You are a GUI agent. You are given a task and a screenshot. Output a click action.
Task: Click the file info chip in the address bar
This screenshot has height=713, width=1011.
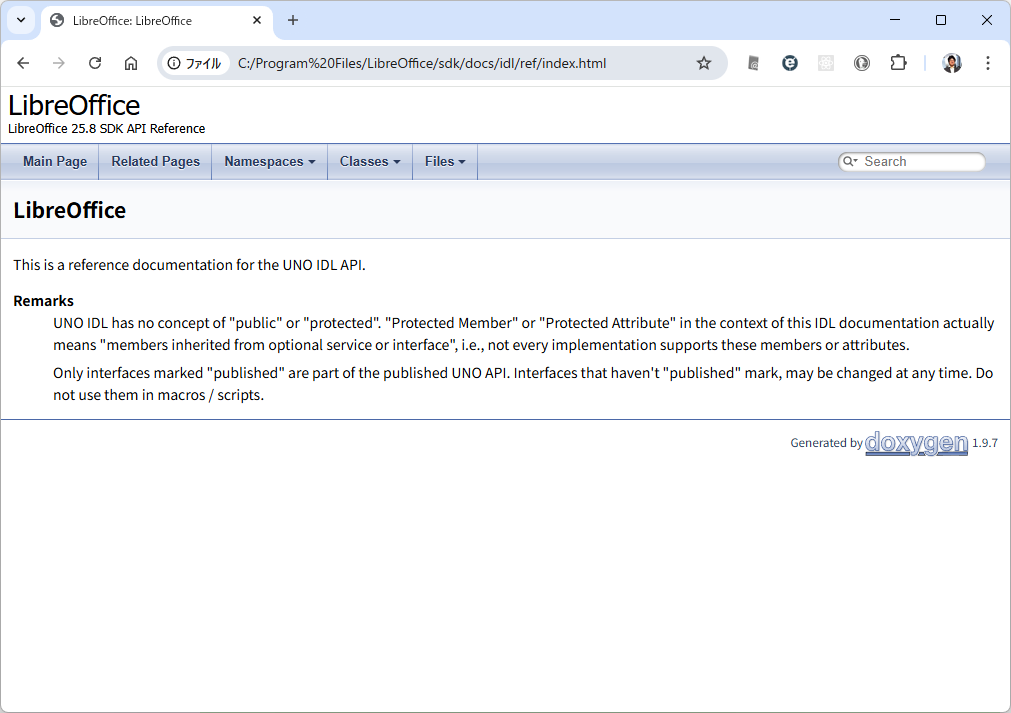pyautogui.click(x=194, y=63)
